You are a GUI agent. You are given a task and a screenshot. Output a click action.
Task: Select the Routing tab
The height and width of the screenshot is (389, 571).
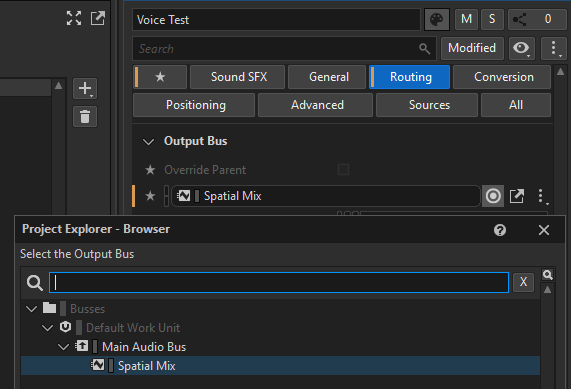(410, 77)
